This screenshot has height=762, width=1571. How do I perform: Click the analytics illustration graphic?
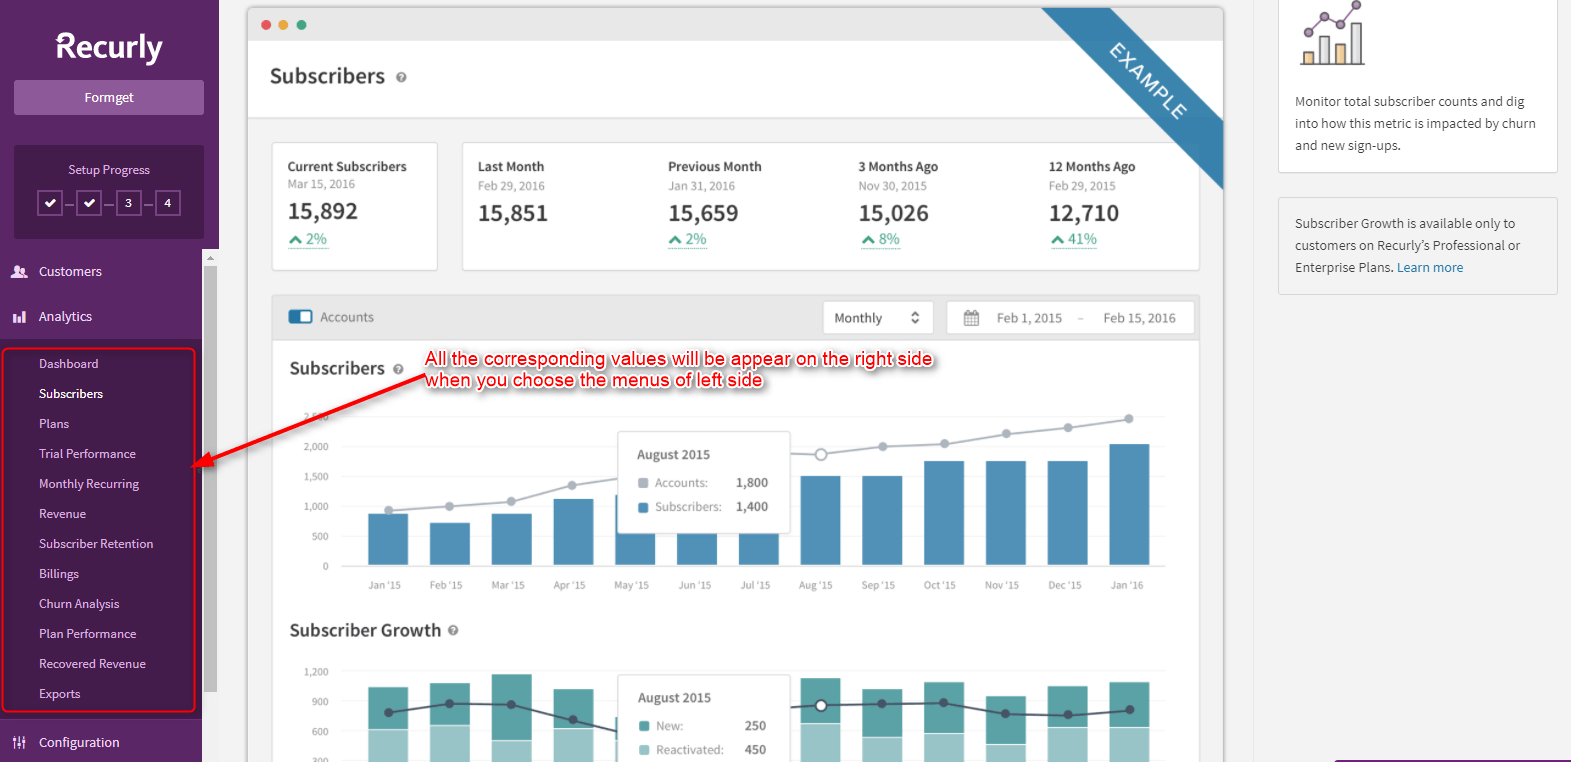click(1332, 34)
